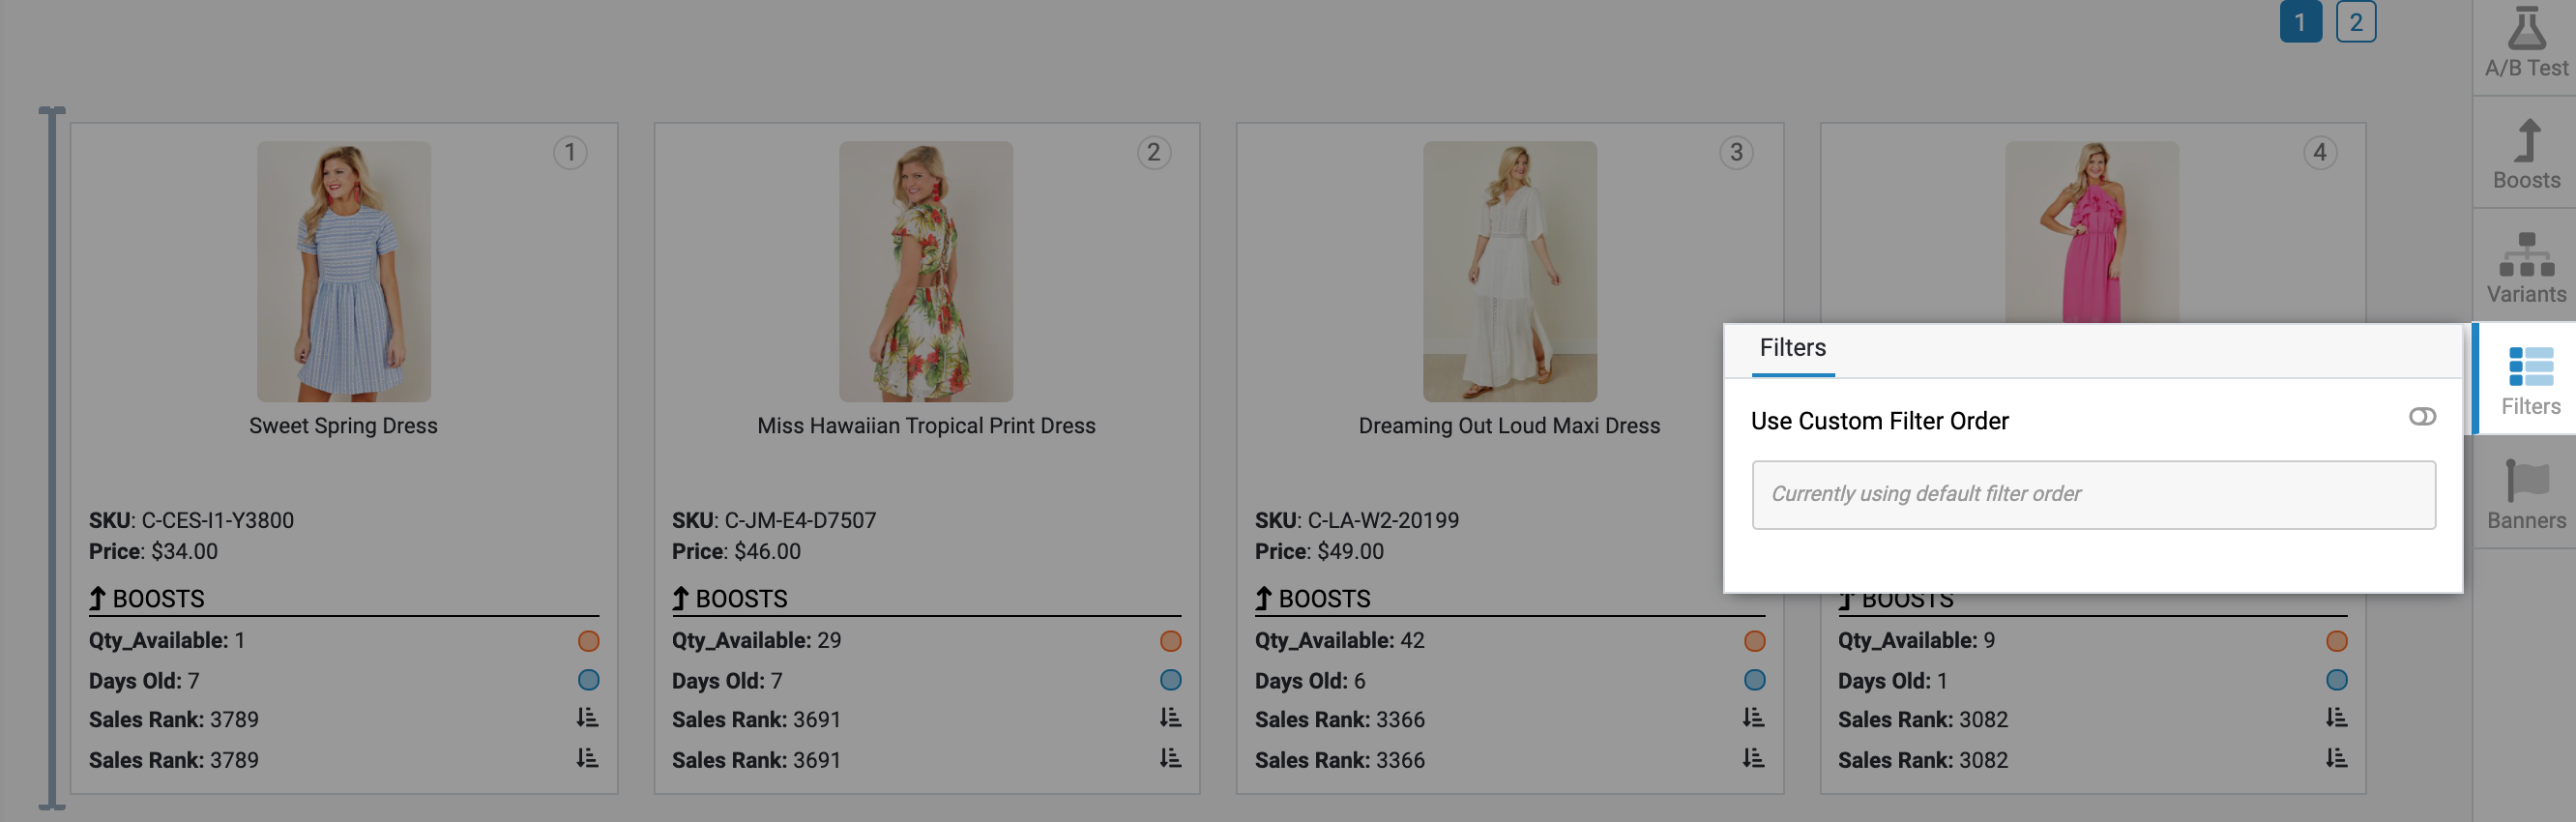2576x822 pixels.
Task: Open the Boosts sidebar panel
Action: 2525,155
